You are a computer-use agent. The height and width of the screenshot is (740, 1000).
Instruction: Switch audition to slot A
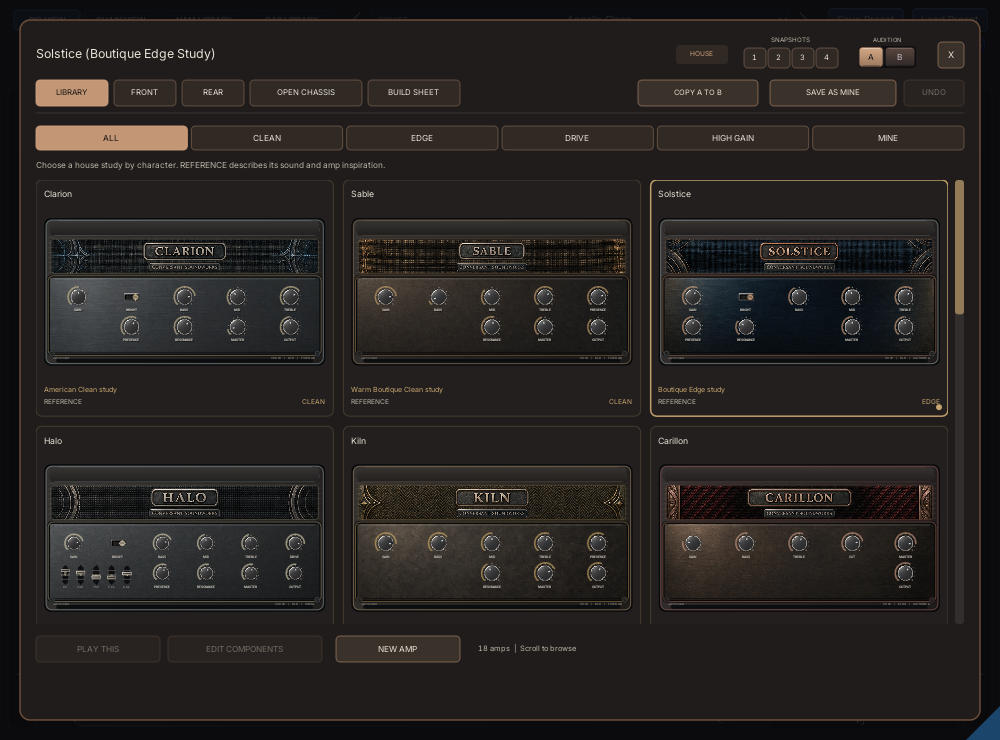coord(871,57)
